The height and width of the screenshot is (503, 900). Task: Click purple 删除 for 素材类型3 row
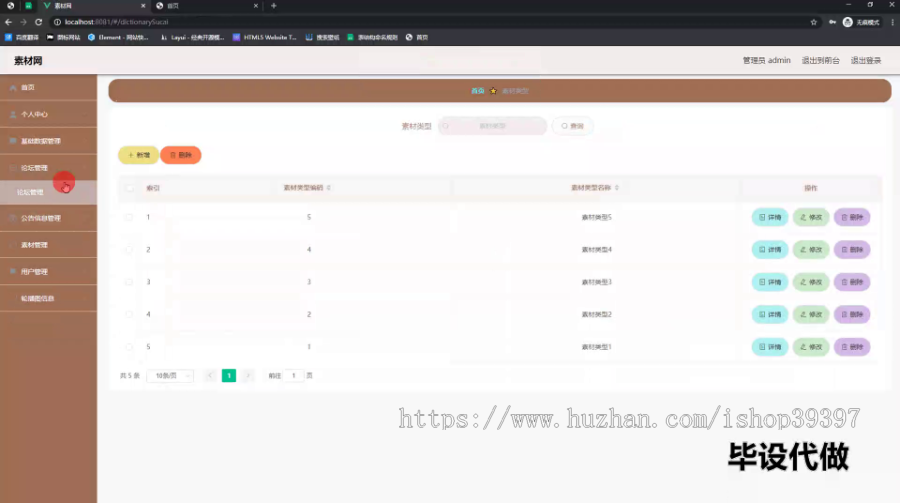pyautogui.click(x=852, y=282)
